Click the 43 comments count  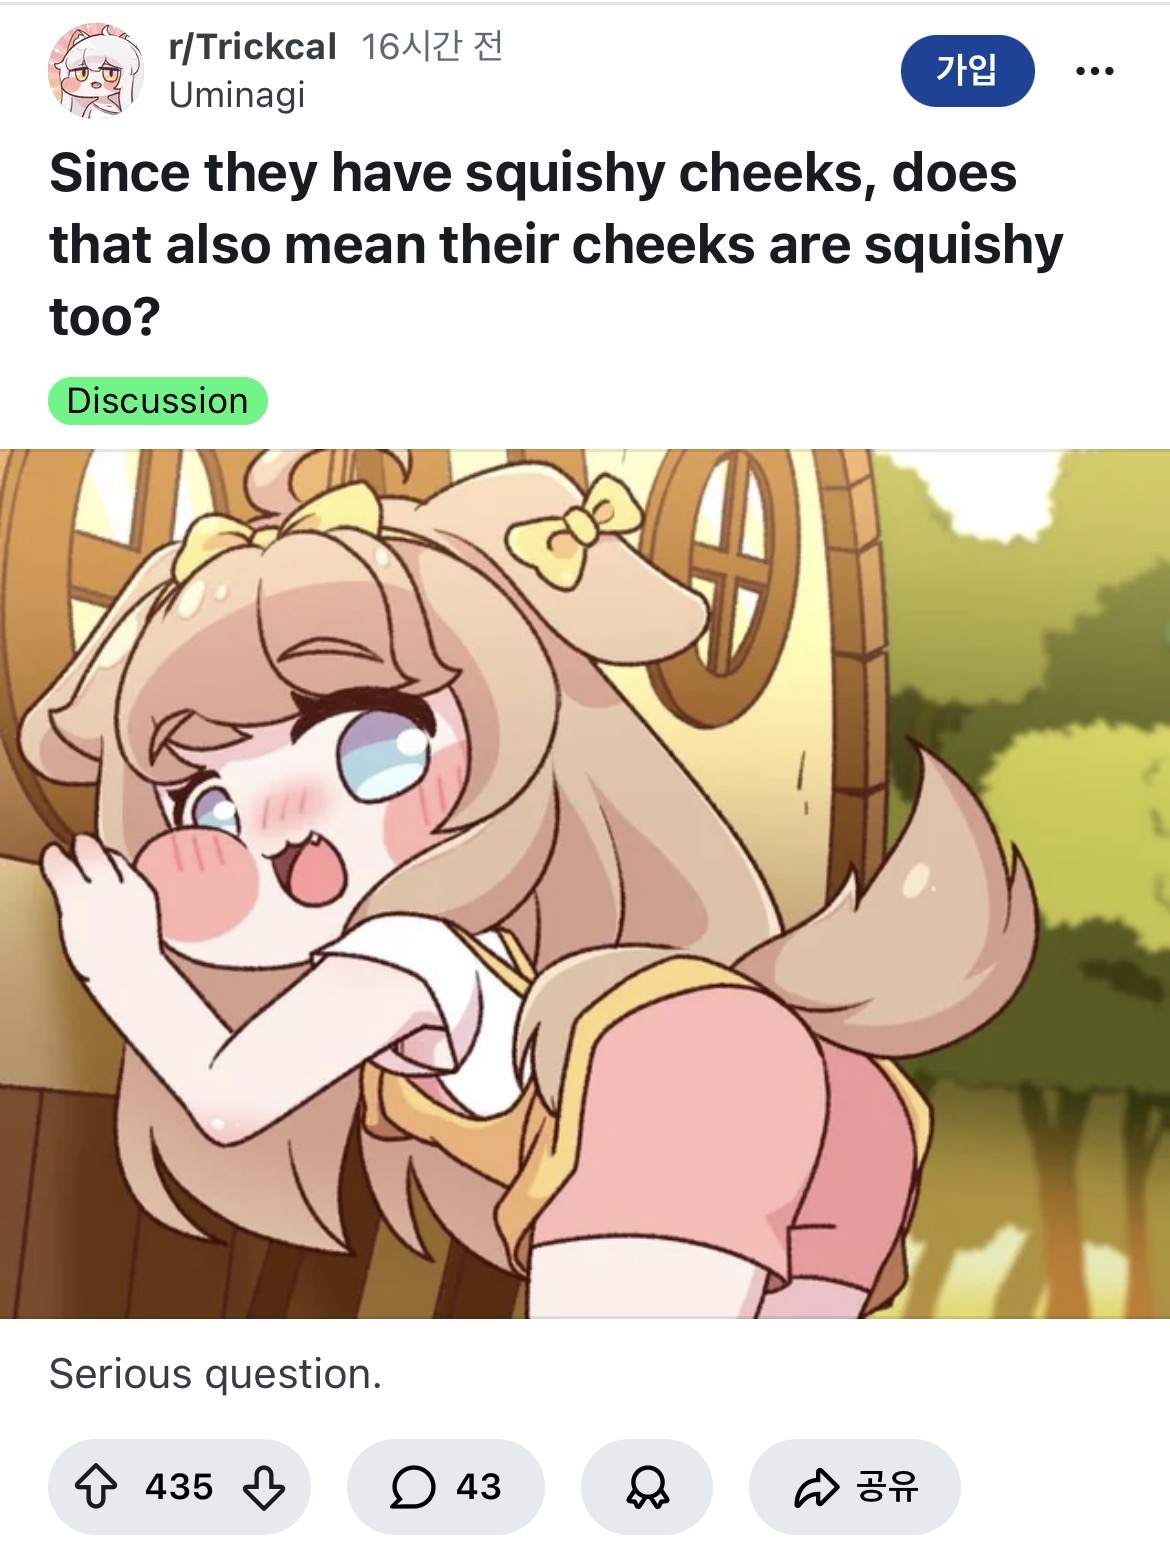pyautogui.click(x=479, y=1486)
